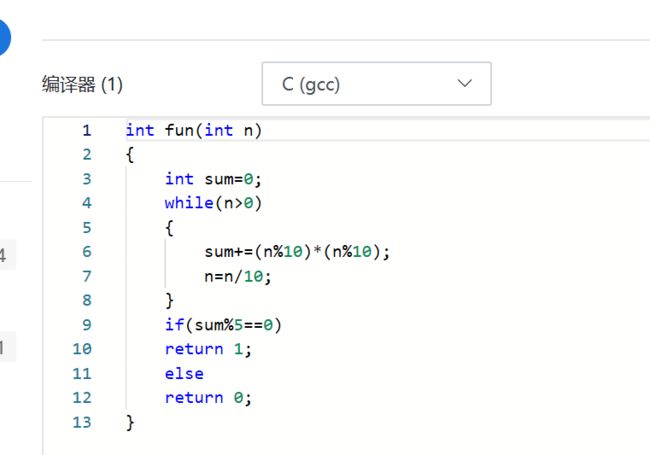Click 'sum+=(n%10)*(n%10);' code line
The width and height of the screenshot is (650, 455).
(297, 252)
